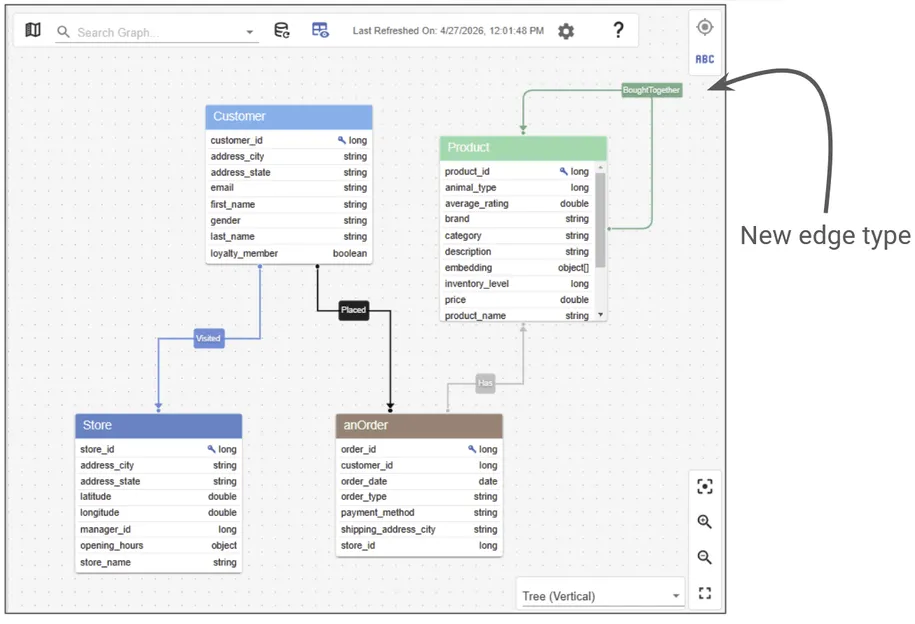The height and width of the screenshot is (624, 915).
Task: Select the brand row in Product
Action: pyautogui.click(x=517, y=219)
